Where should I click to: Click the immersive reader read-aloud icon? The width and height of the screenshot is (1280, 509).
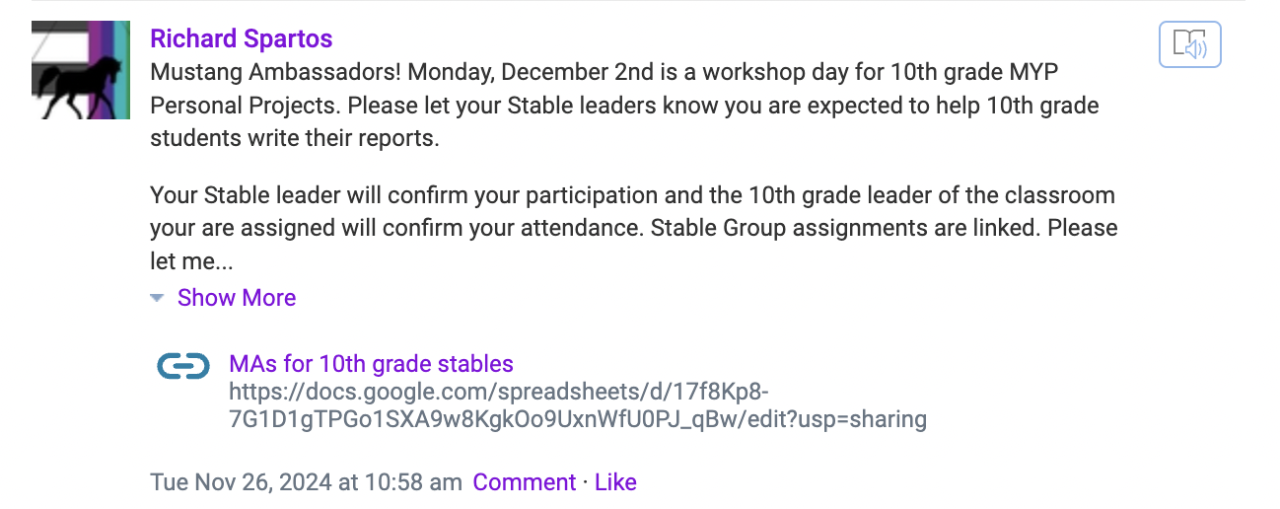click(1190, 45)
